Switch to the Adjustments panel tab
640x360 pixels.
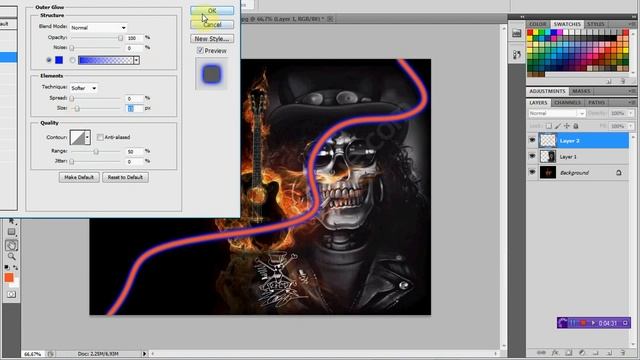tap(547, 91)
